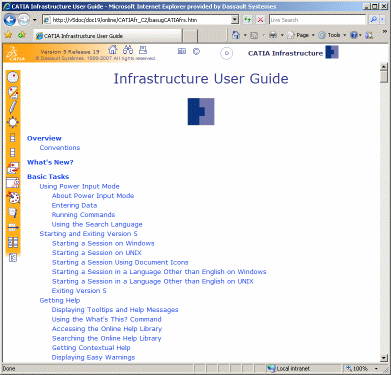Click the round globe icon atop sidebar
The image size is (391, 375).
coord(13,77)
